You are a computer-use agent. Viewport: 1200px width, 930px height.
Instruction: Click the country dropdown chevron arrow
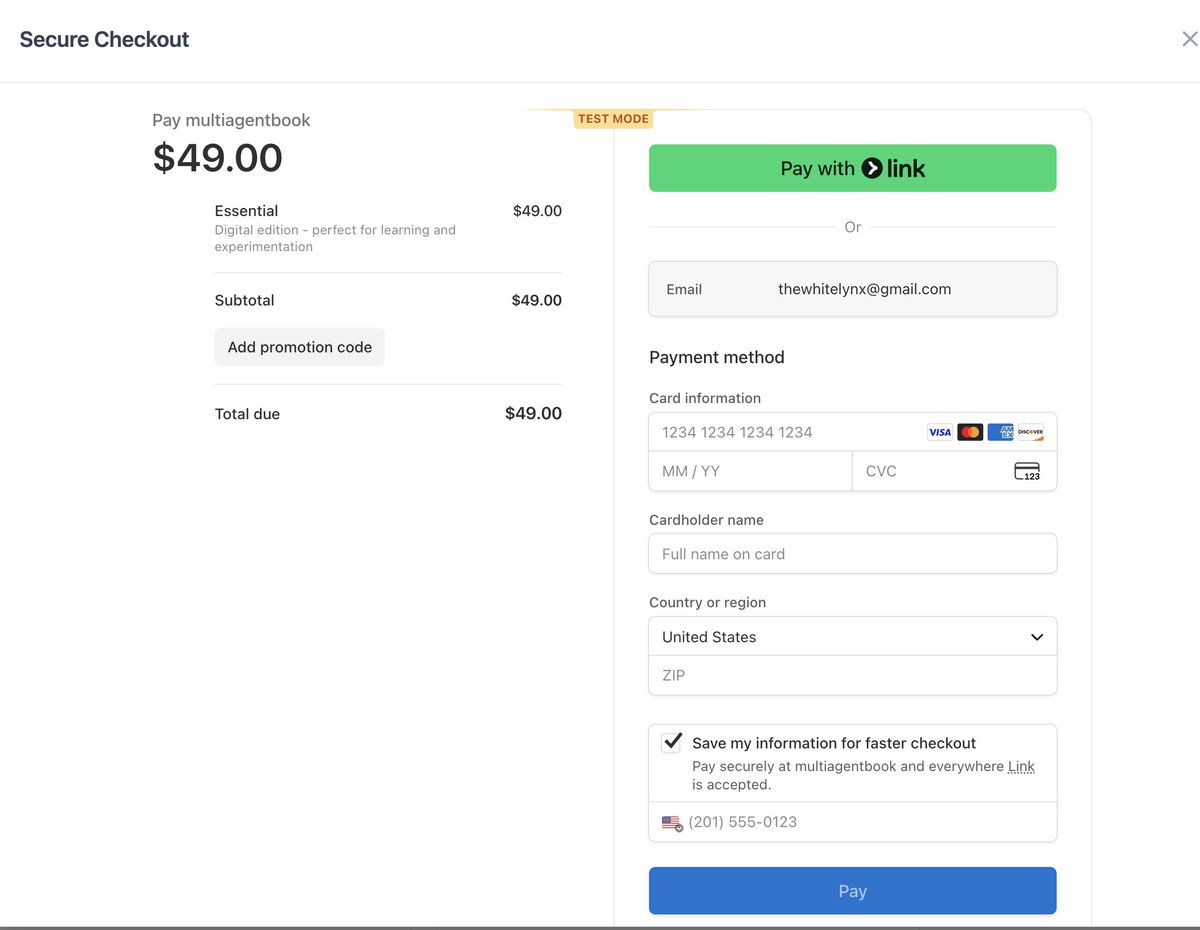click(1037, 637)
